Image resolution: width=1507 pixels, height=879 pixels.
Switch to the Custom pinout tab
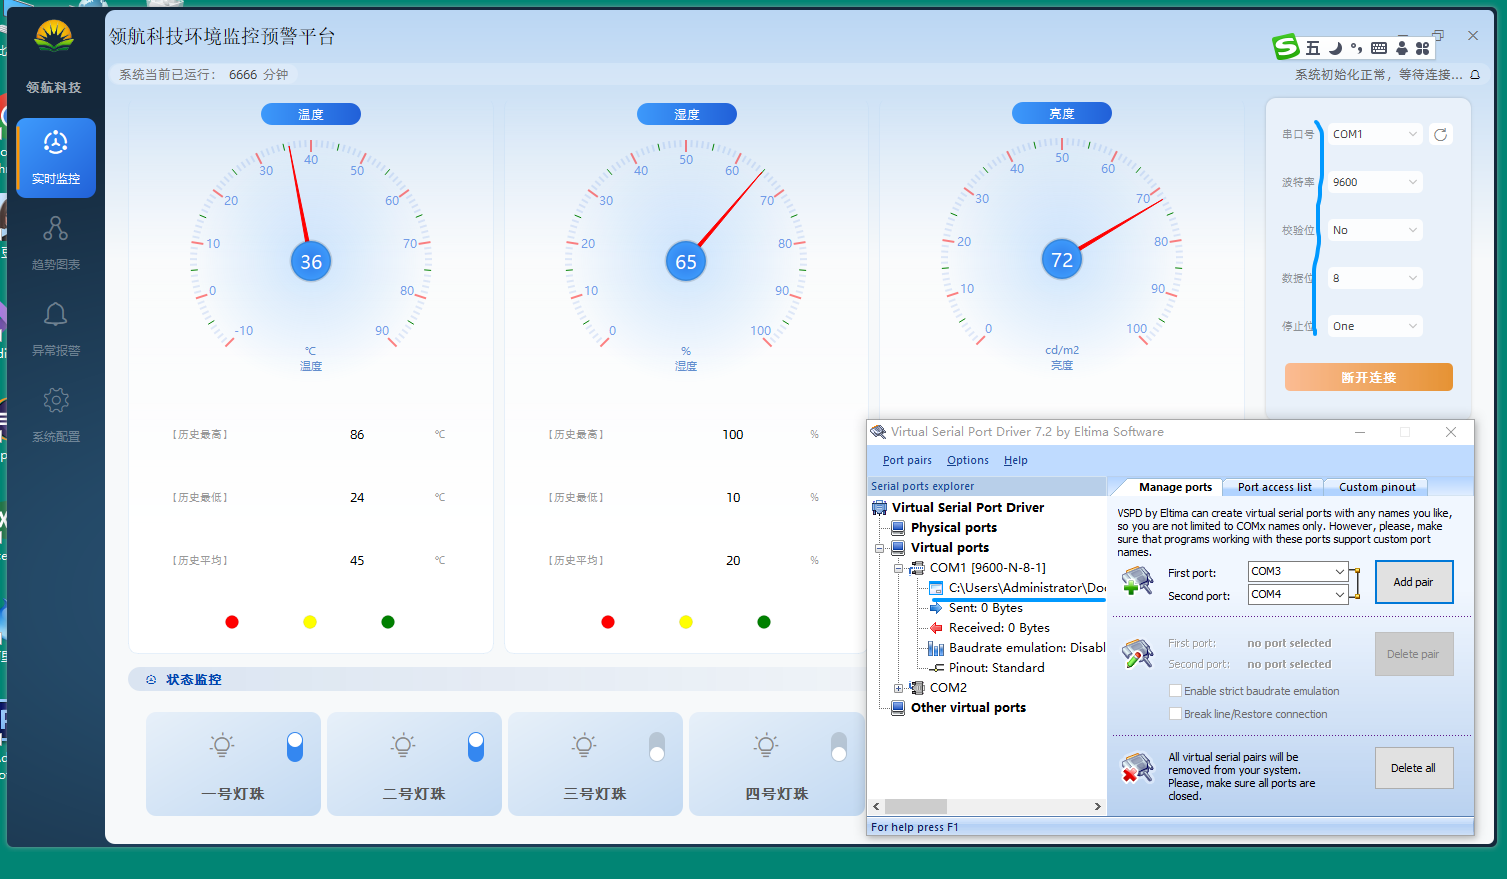tap(1377, 487)
